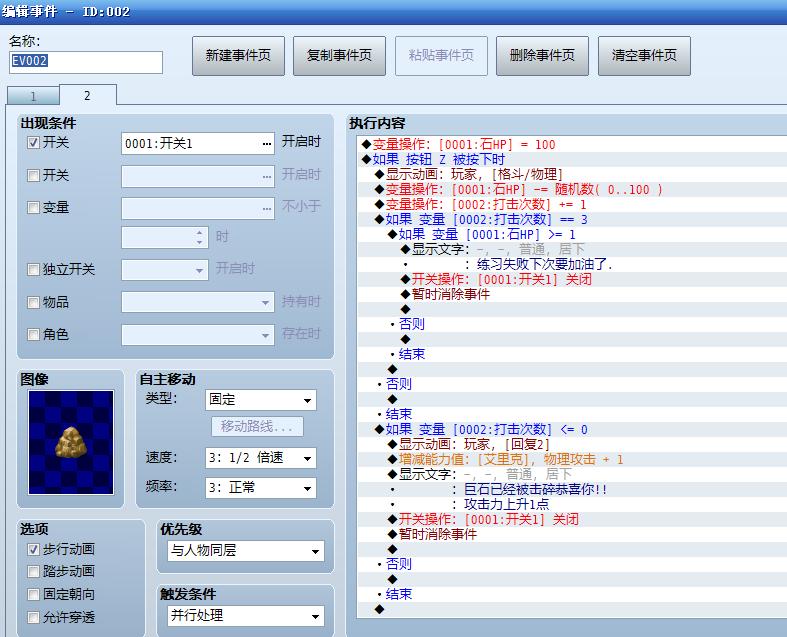Viewport: 787px width, 637px height.
Task: Open the 优先级 dropdown 与人物同层
Action: [x=246, y=551]
